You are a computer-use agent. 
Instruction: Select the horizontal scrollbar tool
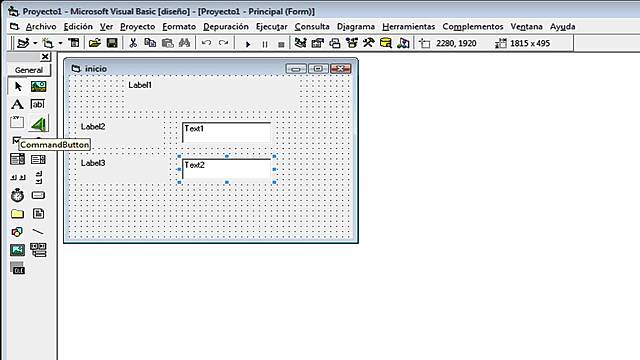(x=17, y=177)
